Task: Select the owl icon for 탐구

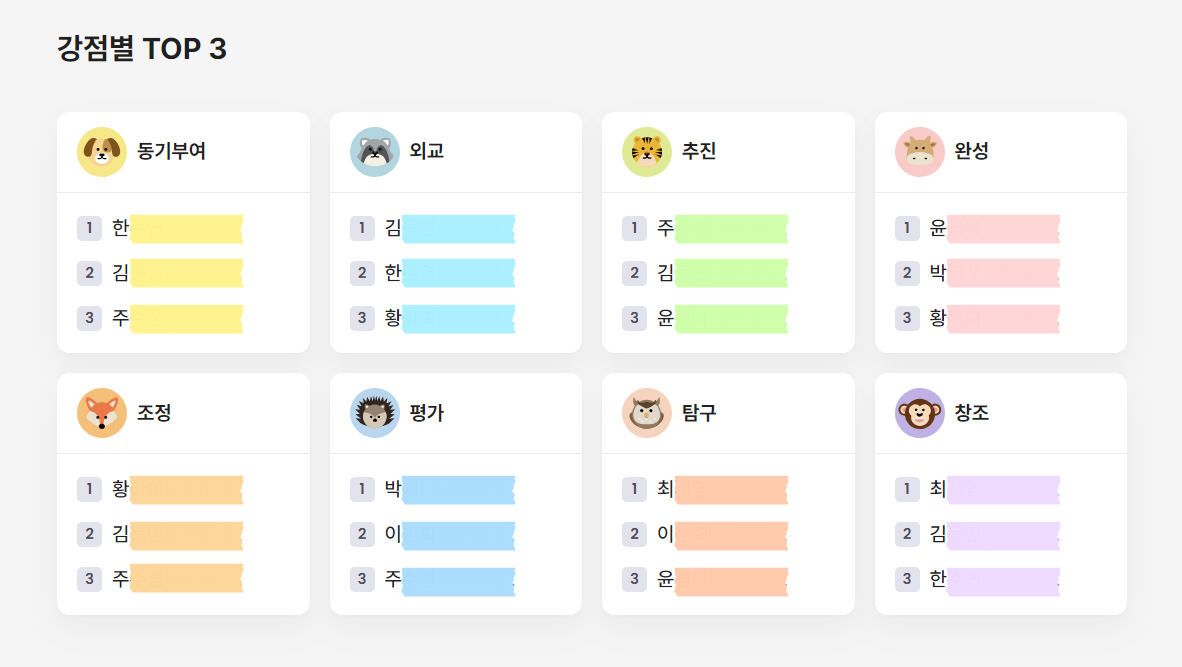Action: click(x=647, y=413)
